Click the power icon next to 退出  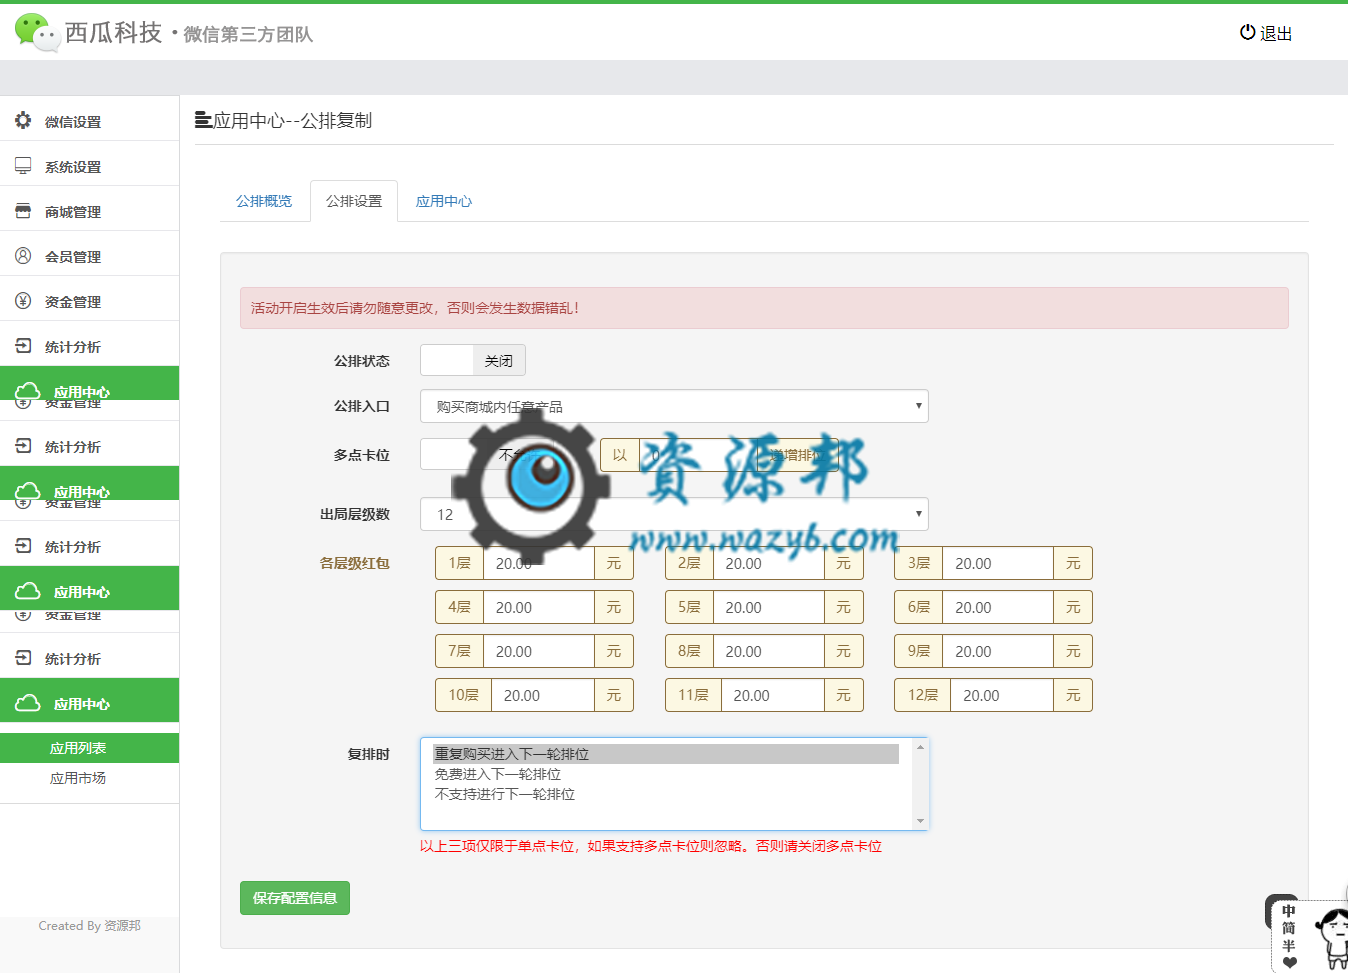point(1247,32)
